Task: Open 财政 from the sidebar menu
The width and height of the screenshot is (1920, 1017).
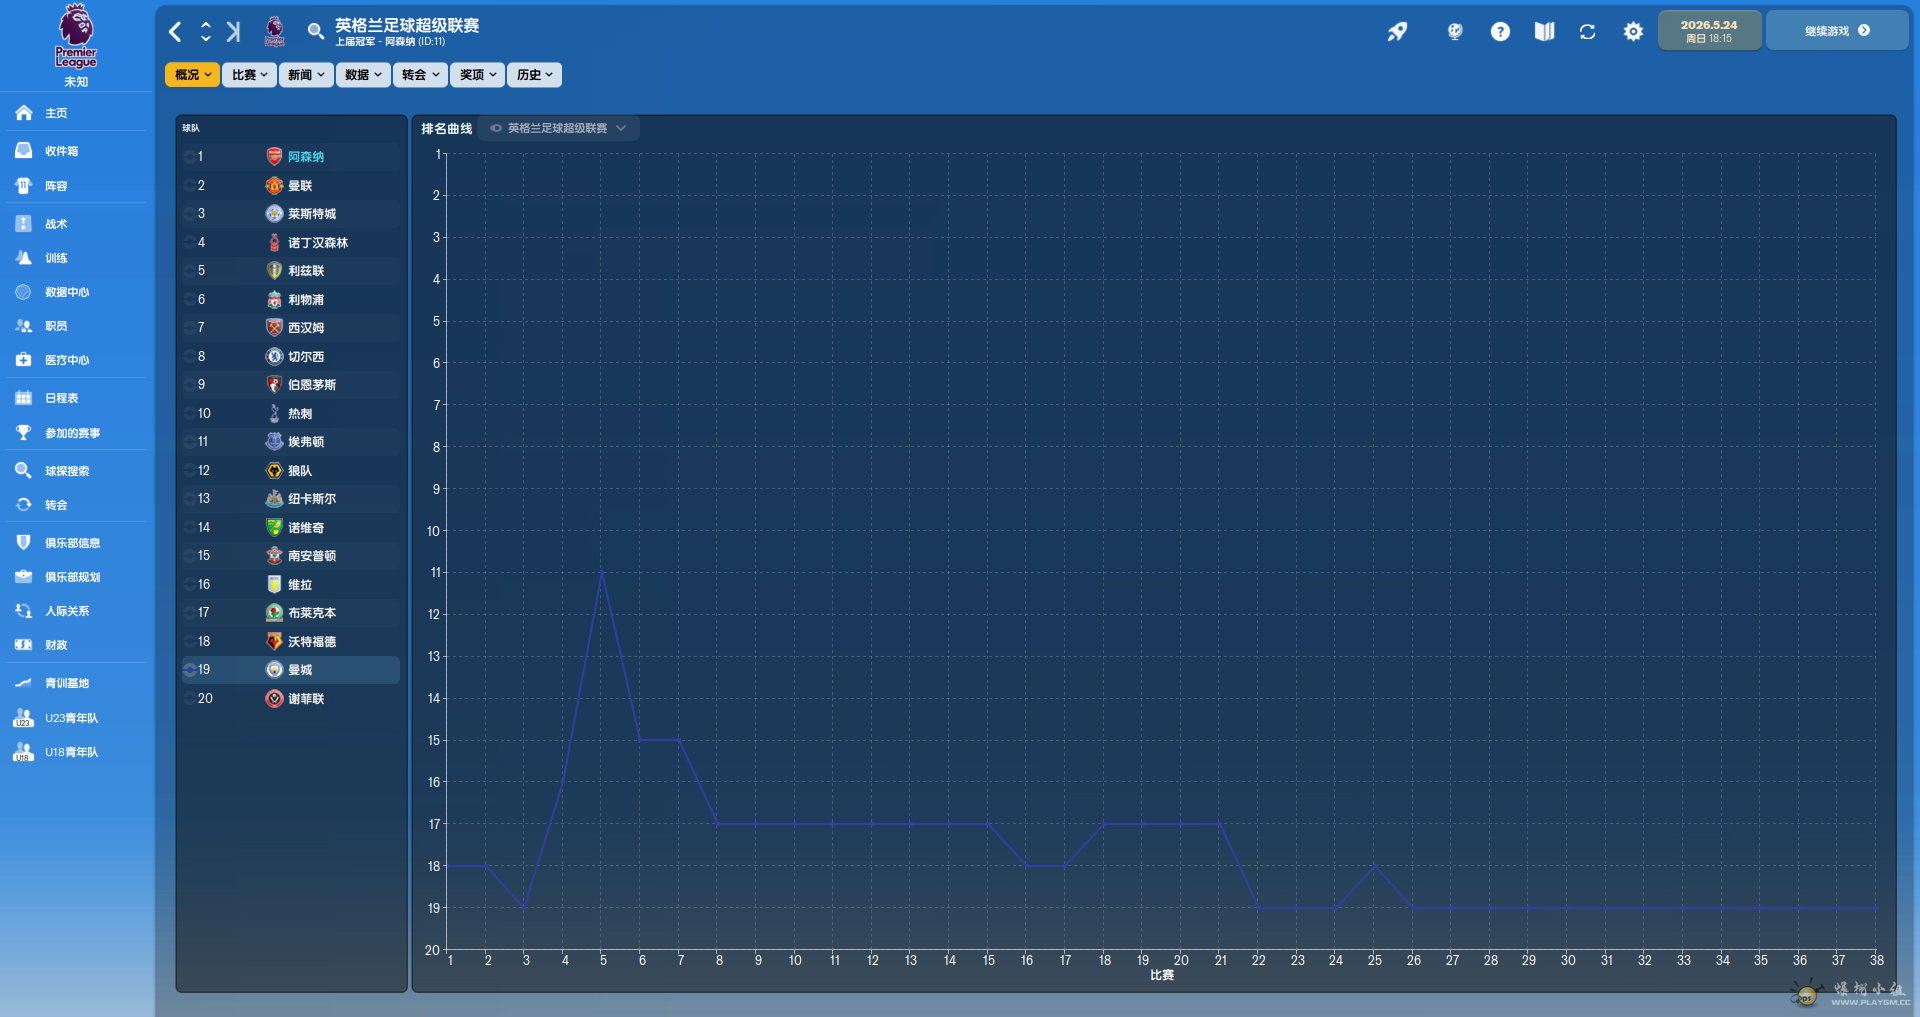Action: (x=56, y=645)
